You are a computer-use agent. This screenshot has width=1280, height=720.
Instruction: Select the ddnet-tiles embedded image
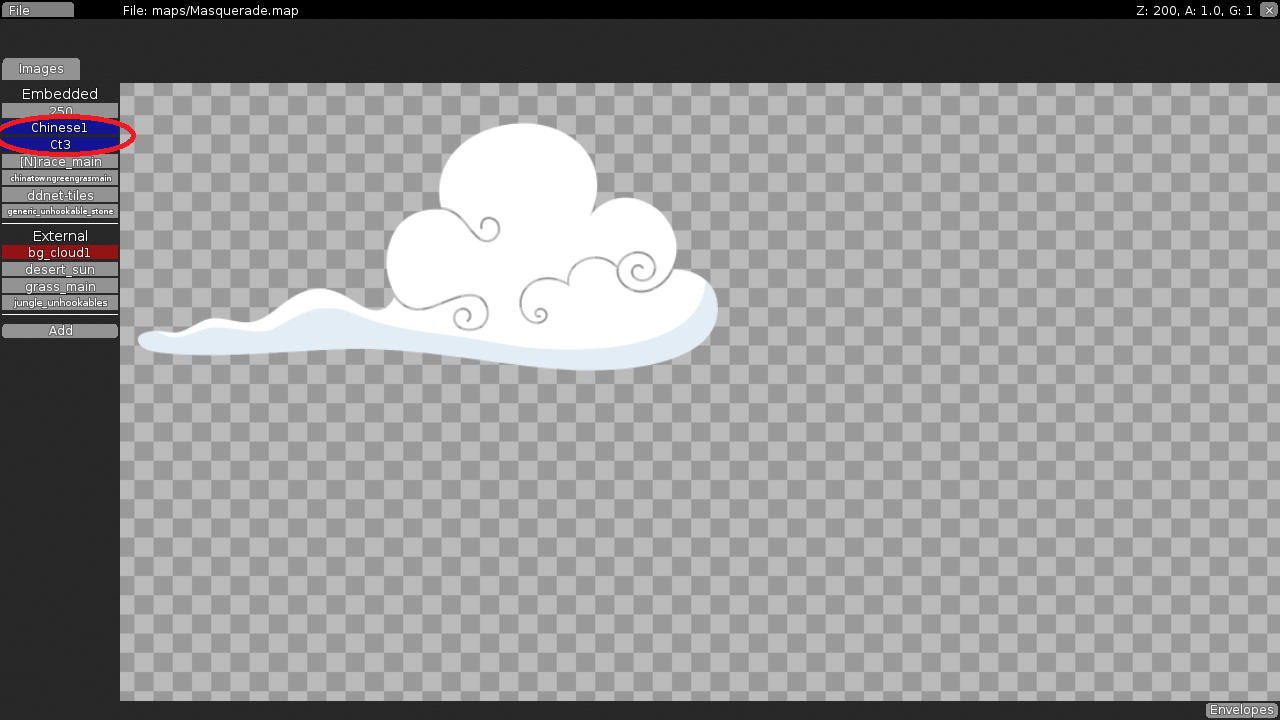(60, 195)
